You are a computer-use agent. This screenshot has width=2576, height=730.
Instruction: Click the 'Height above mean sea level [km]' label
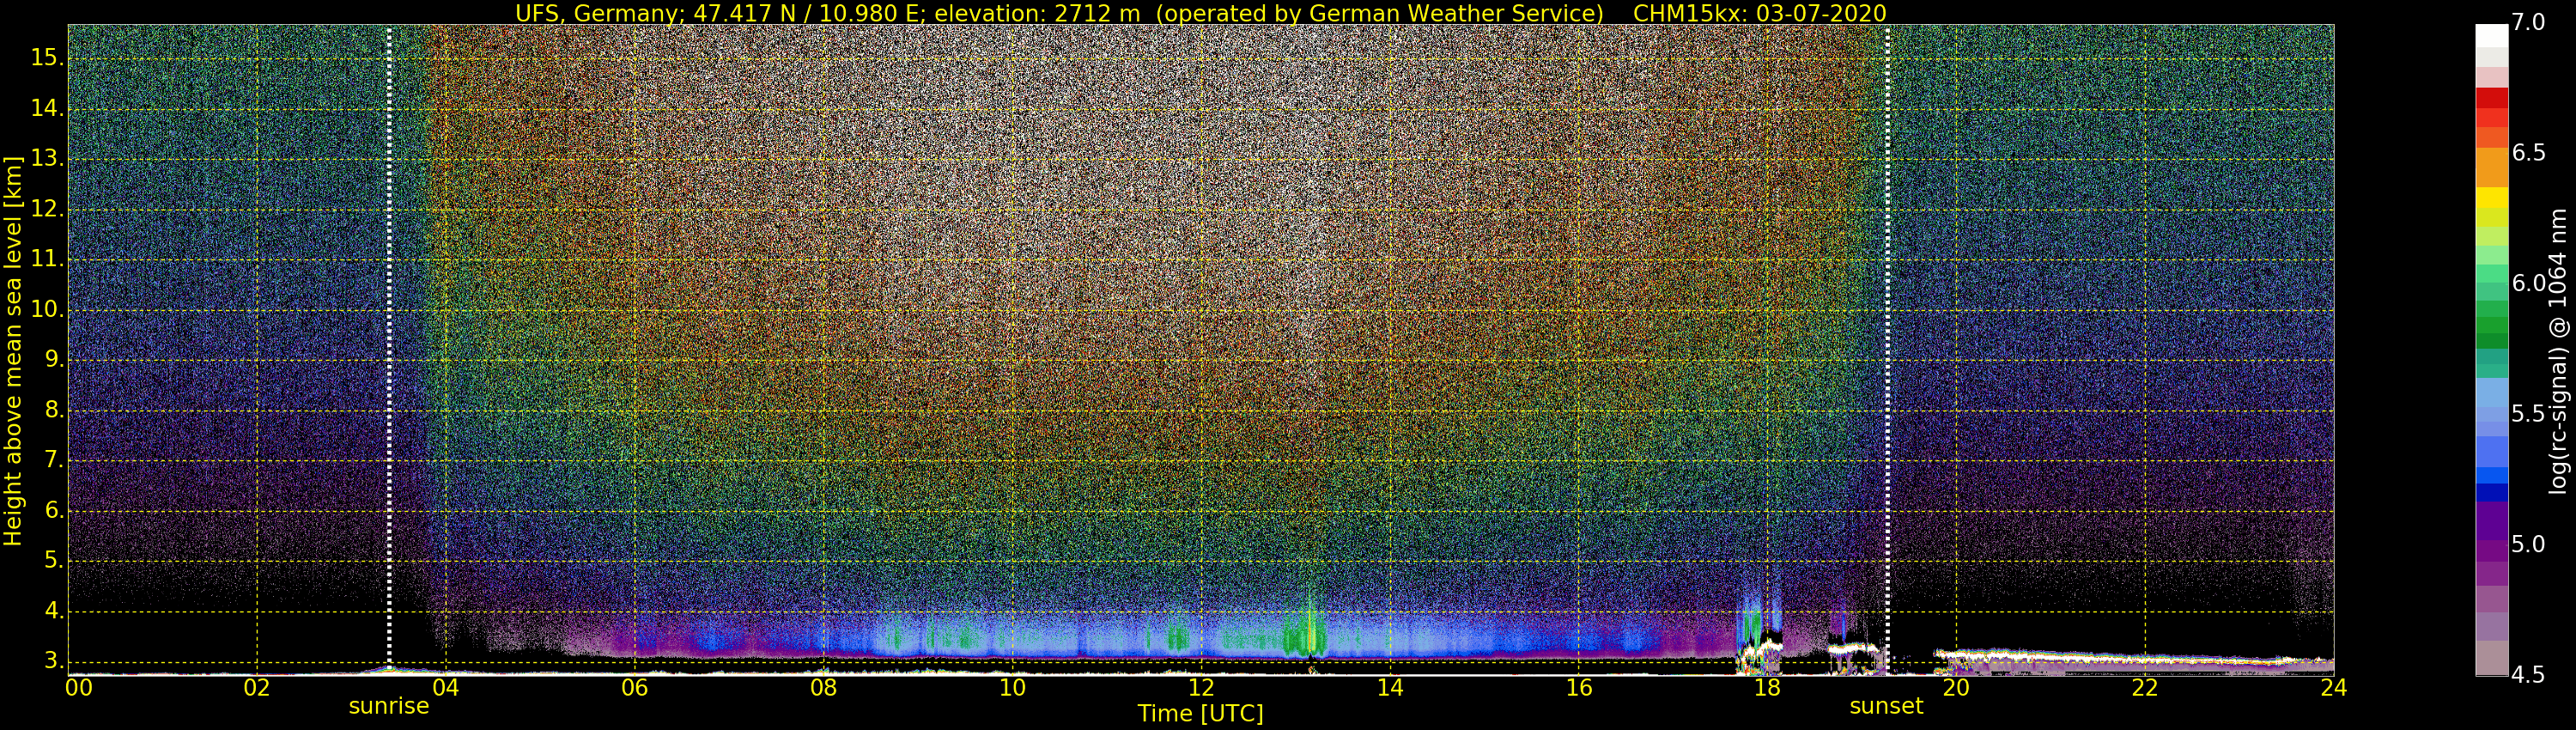click(13, 350)
